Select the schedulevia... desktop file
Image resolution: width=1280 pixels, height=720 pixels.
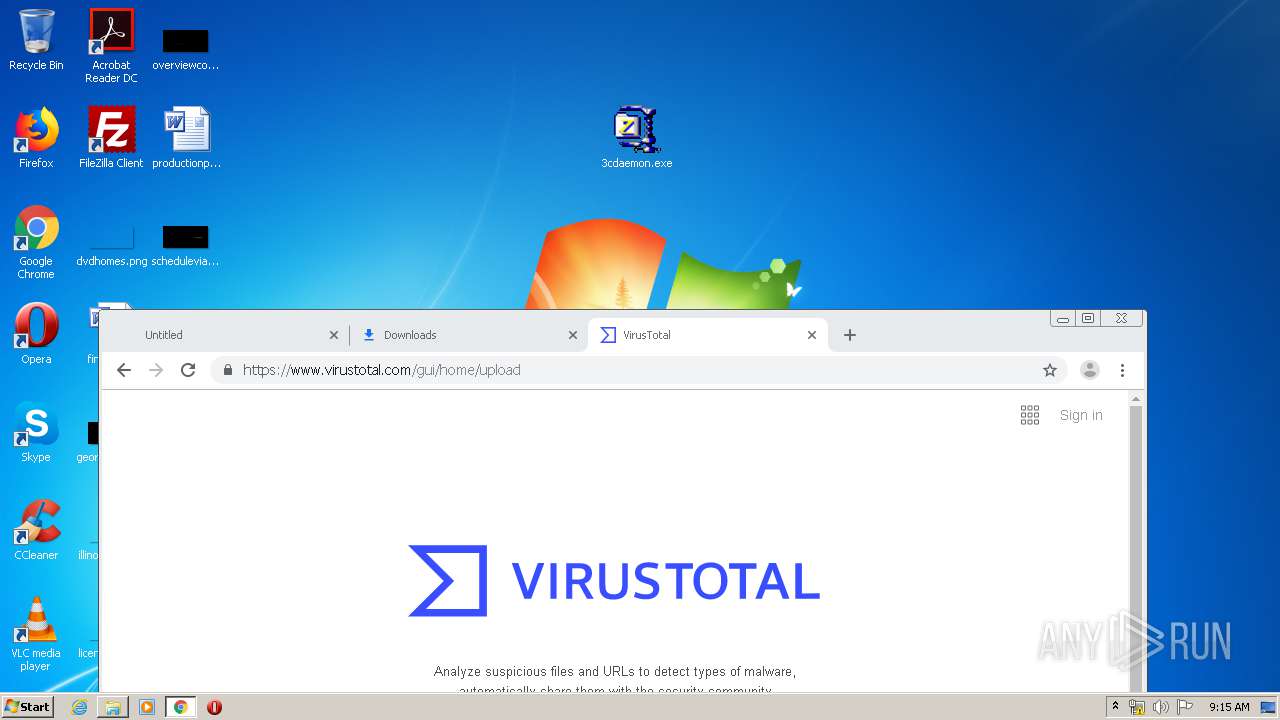(x=186, y=246)
